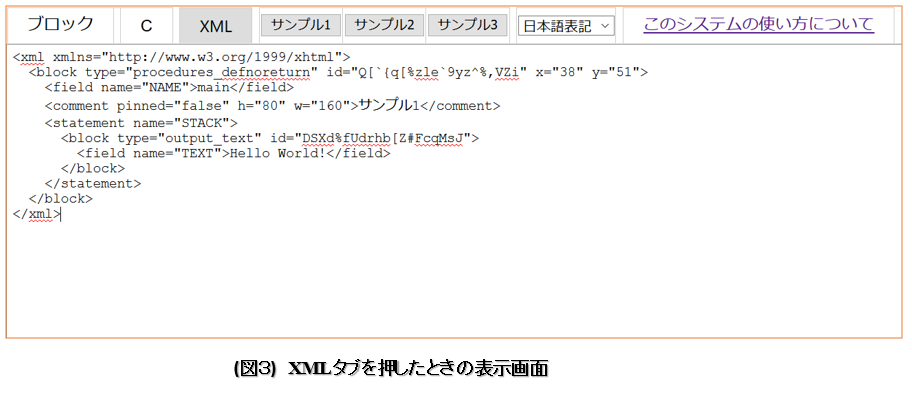Click the Hello World! field line
Screen dimensions: 912x399
click(233, 154)
